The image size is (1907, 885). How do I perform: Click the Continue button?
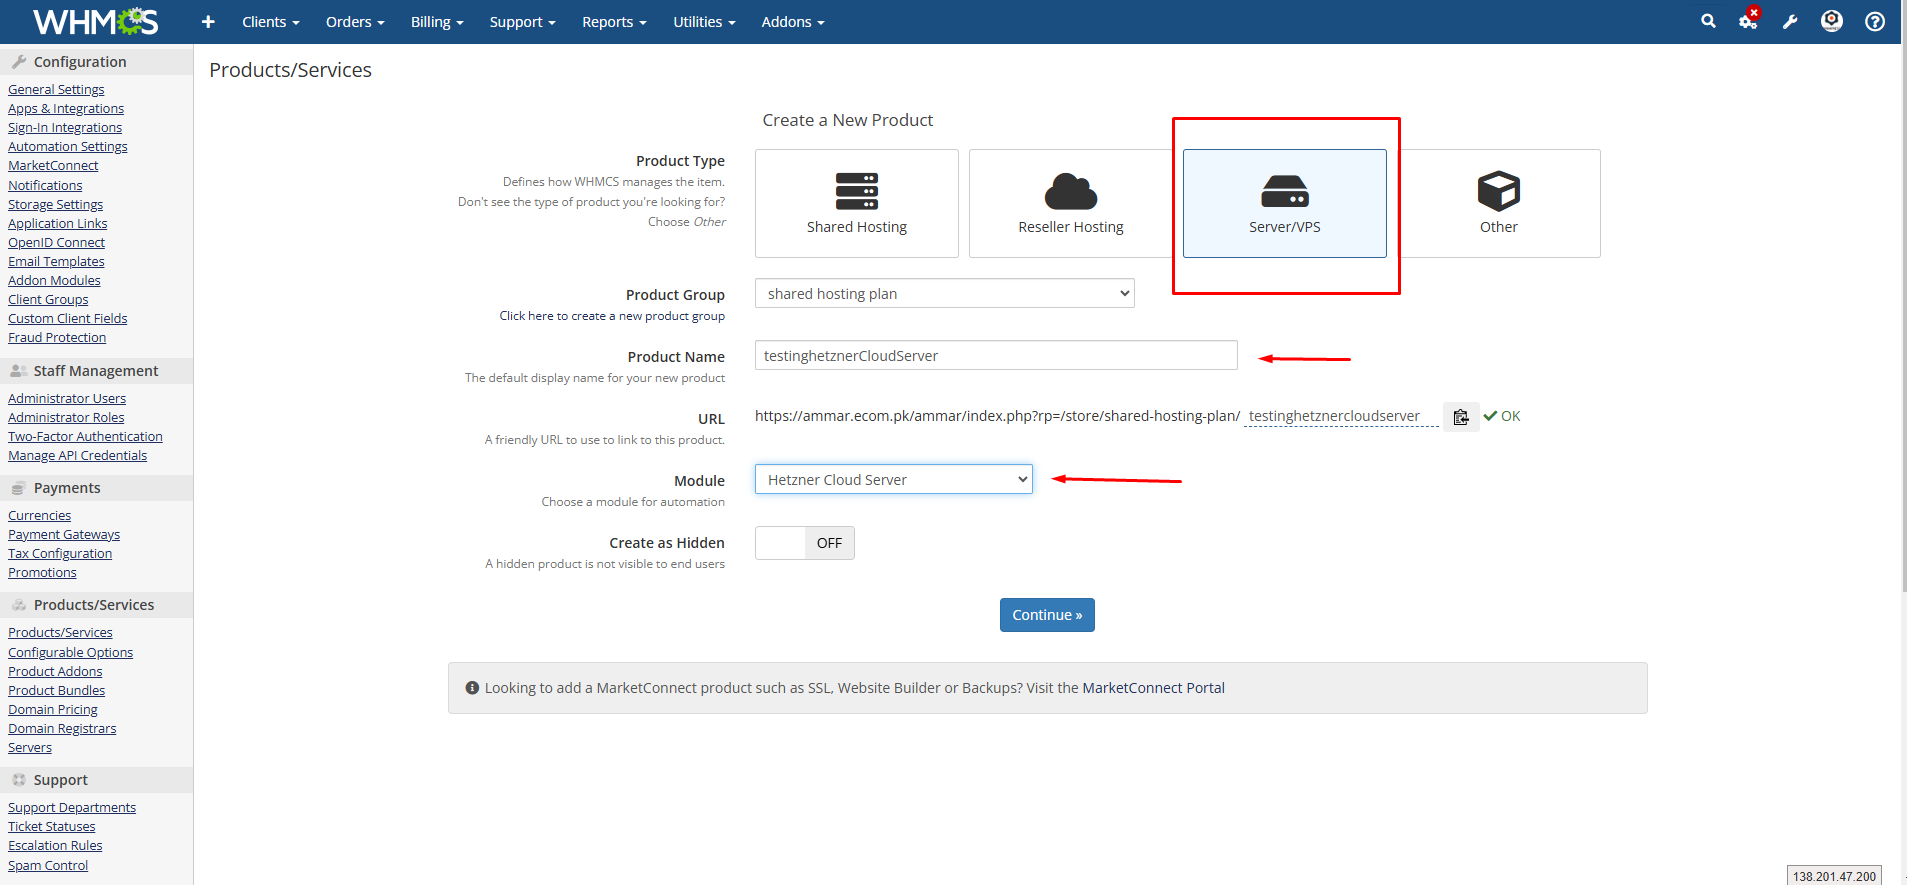[1047, 615]
